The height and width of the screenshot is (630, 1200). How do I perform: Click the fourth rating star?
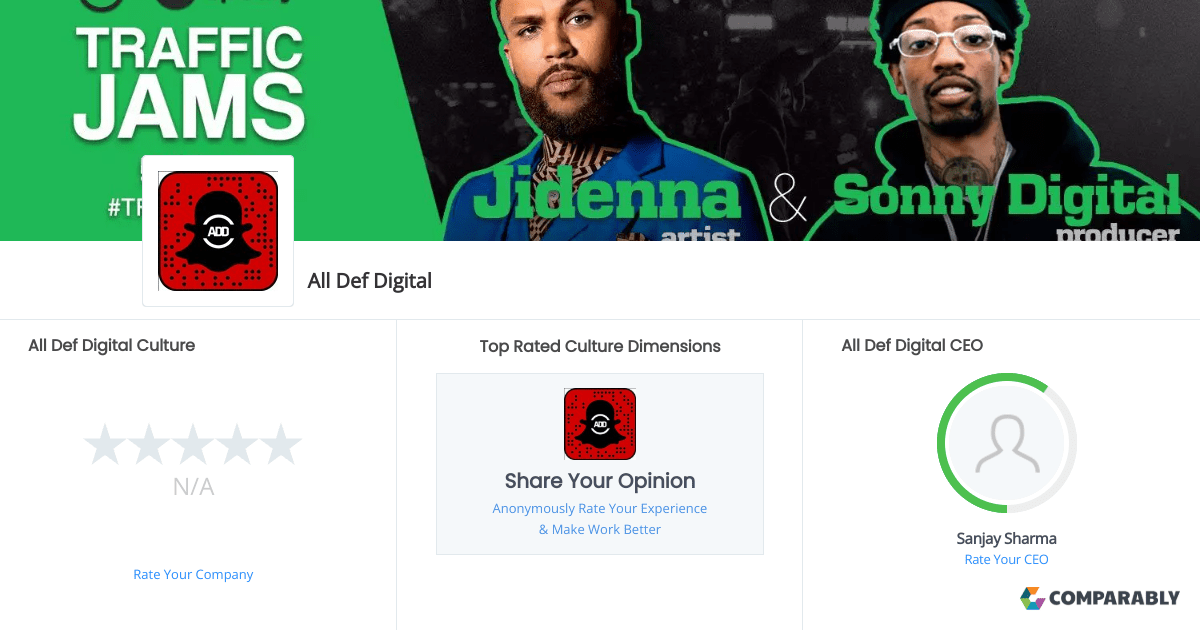click(237, 445)
